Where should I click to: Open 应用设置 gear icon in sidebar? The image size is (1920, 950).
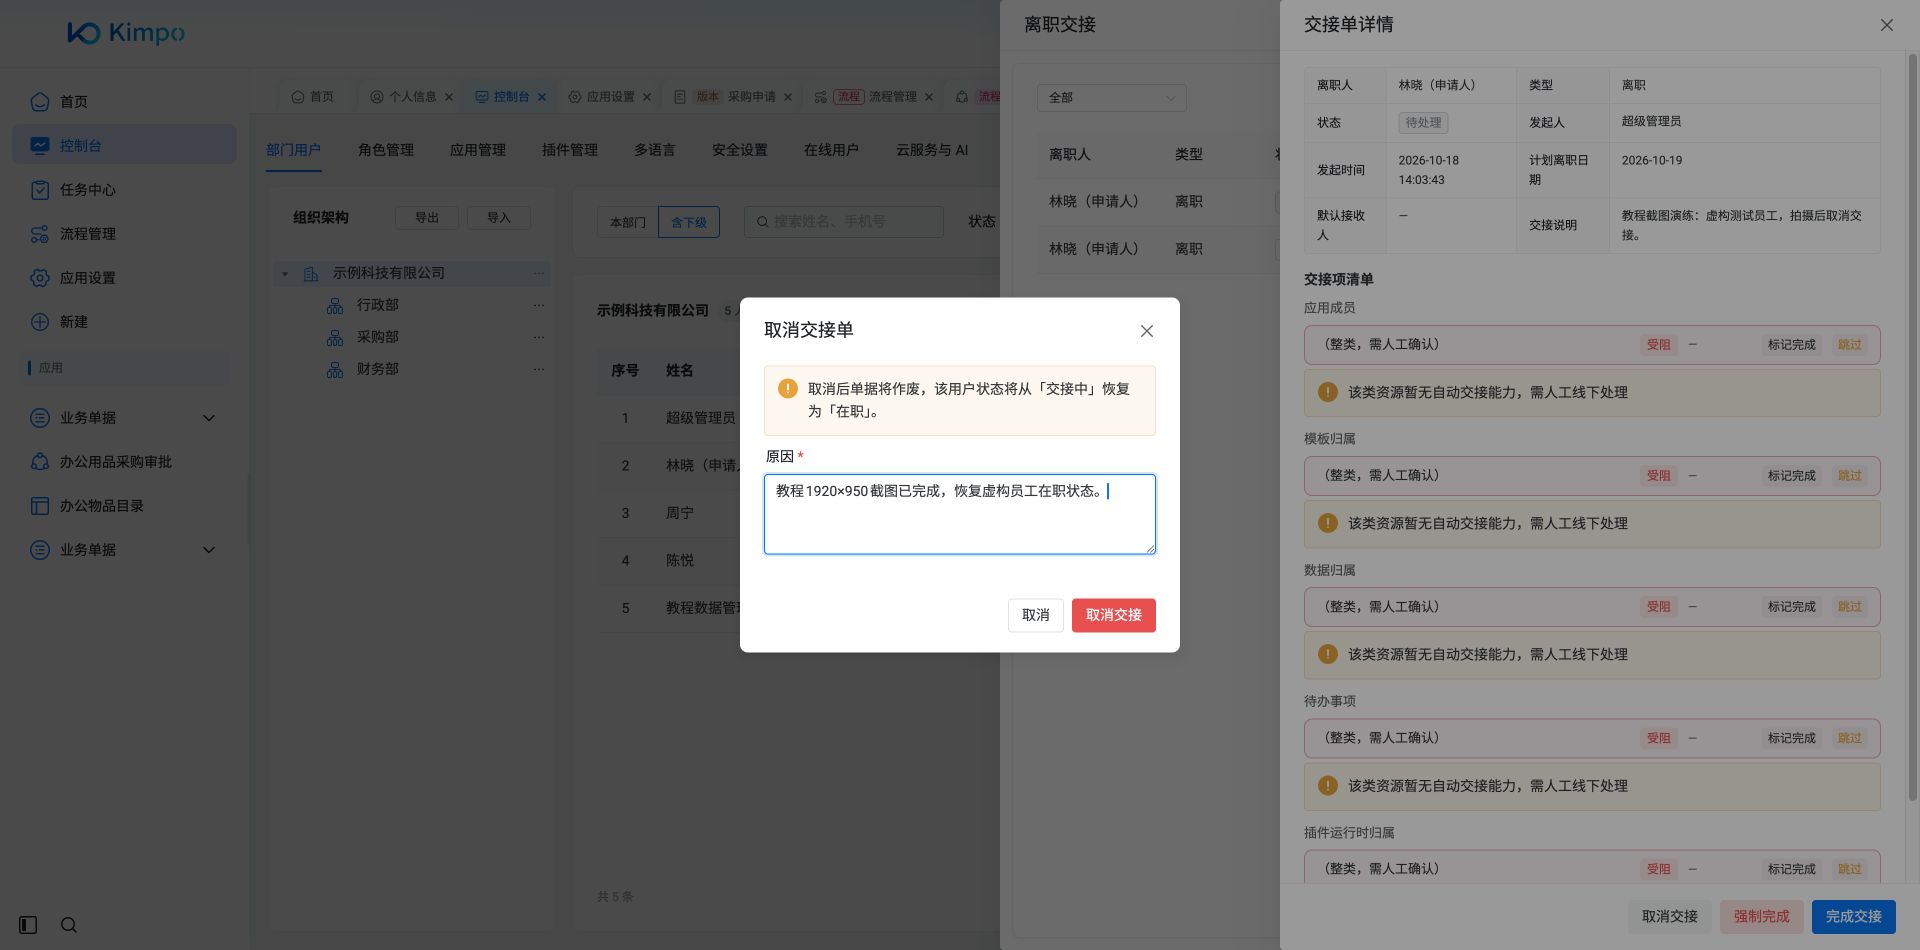tap(40, 277)
